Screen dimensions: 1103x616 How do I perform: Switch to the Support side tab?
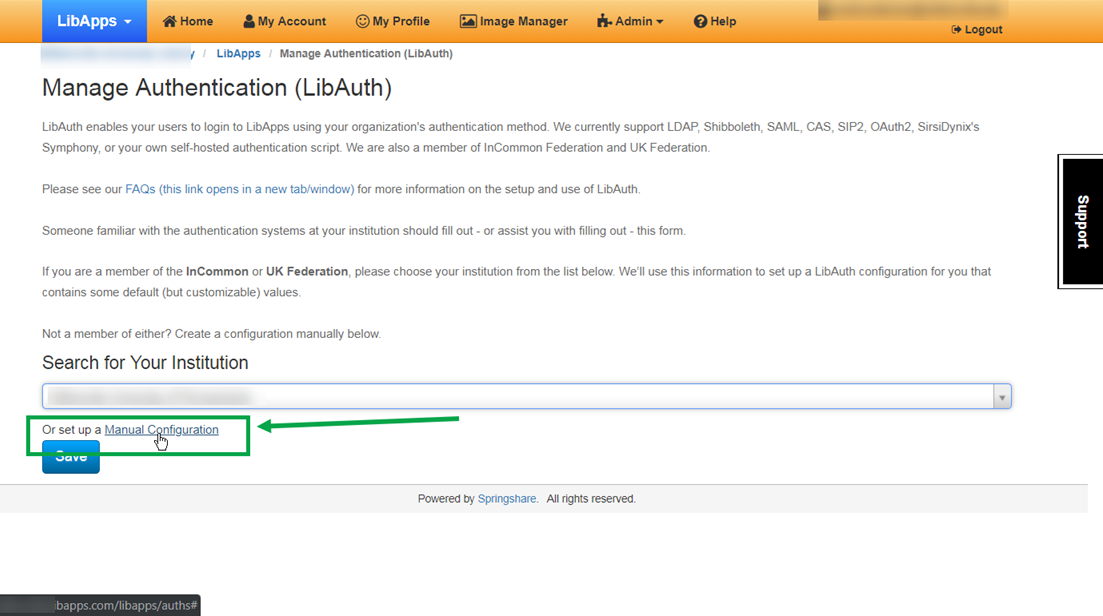point(1080,220)
